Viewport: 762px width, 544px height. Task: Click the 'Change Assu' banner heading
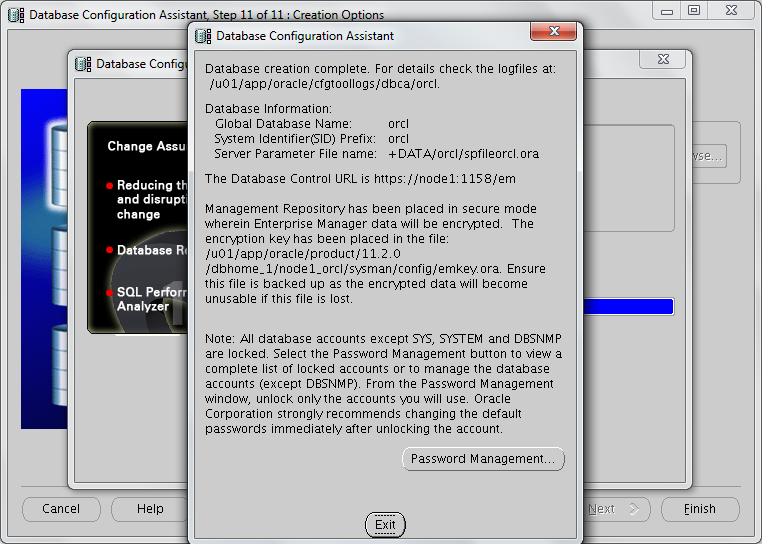(146, 146)
